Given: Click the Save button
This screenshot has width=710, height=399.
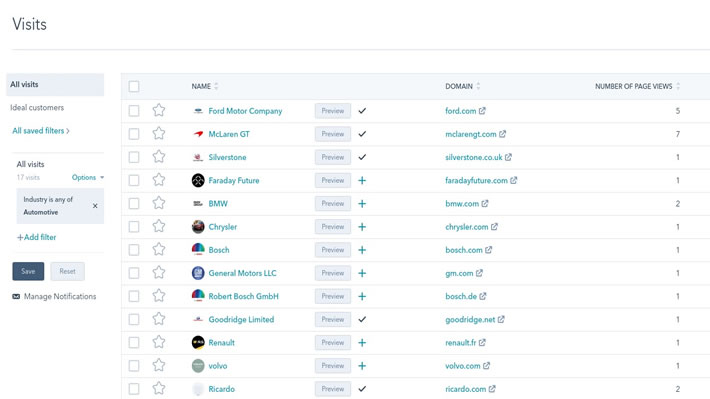Looking at the screenshot, I should coord(28,271).
